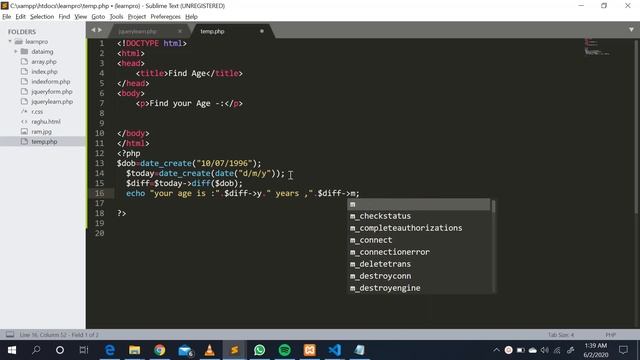Select autocomplete suggestion m_checkstatus
This screenshot has width=640, height=360.
[x=419, y=216]
